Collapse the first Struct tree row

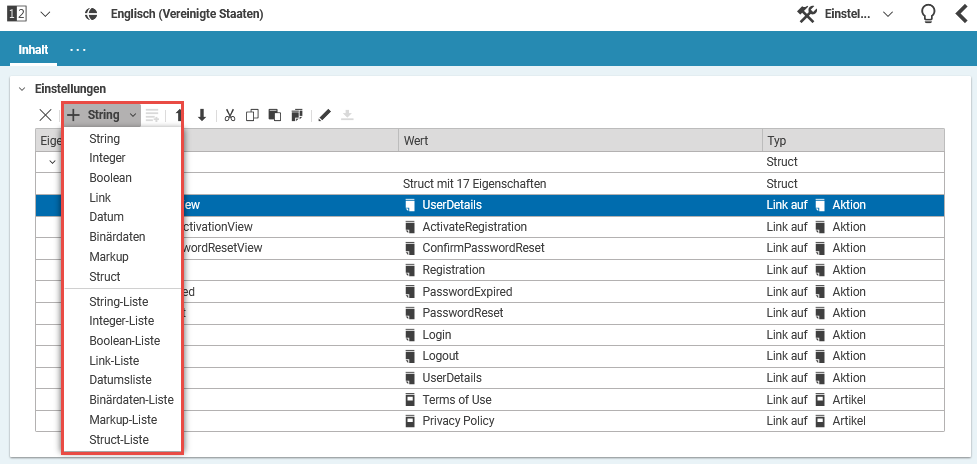(x=52, y=162)
